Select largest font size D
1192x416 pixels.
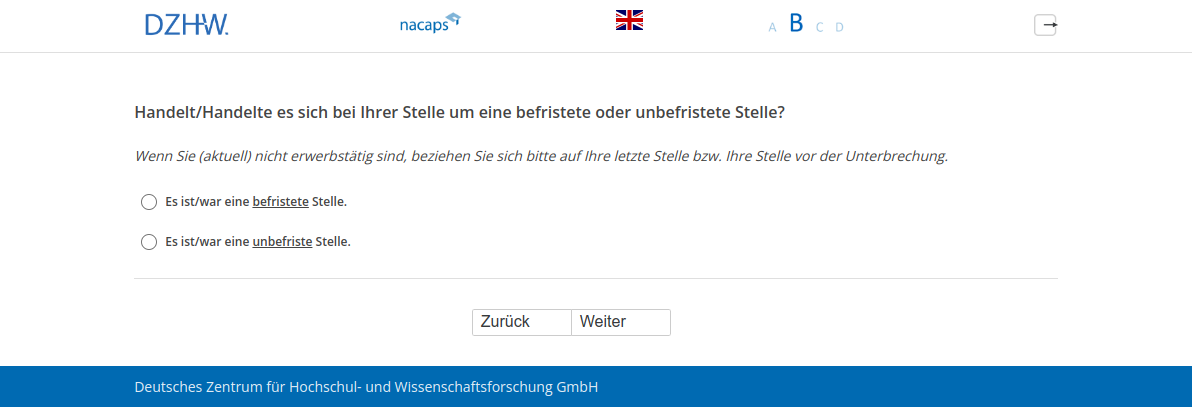coord(839,28)
